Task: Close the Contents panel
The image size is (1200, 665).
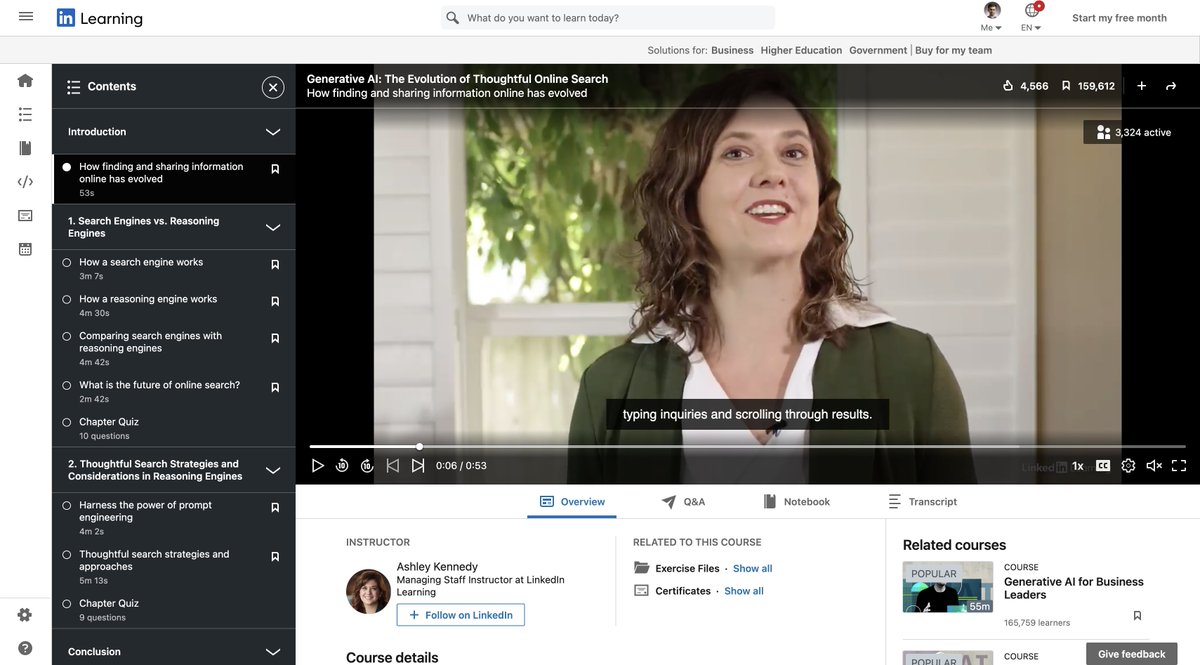Action: 273,87
